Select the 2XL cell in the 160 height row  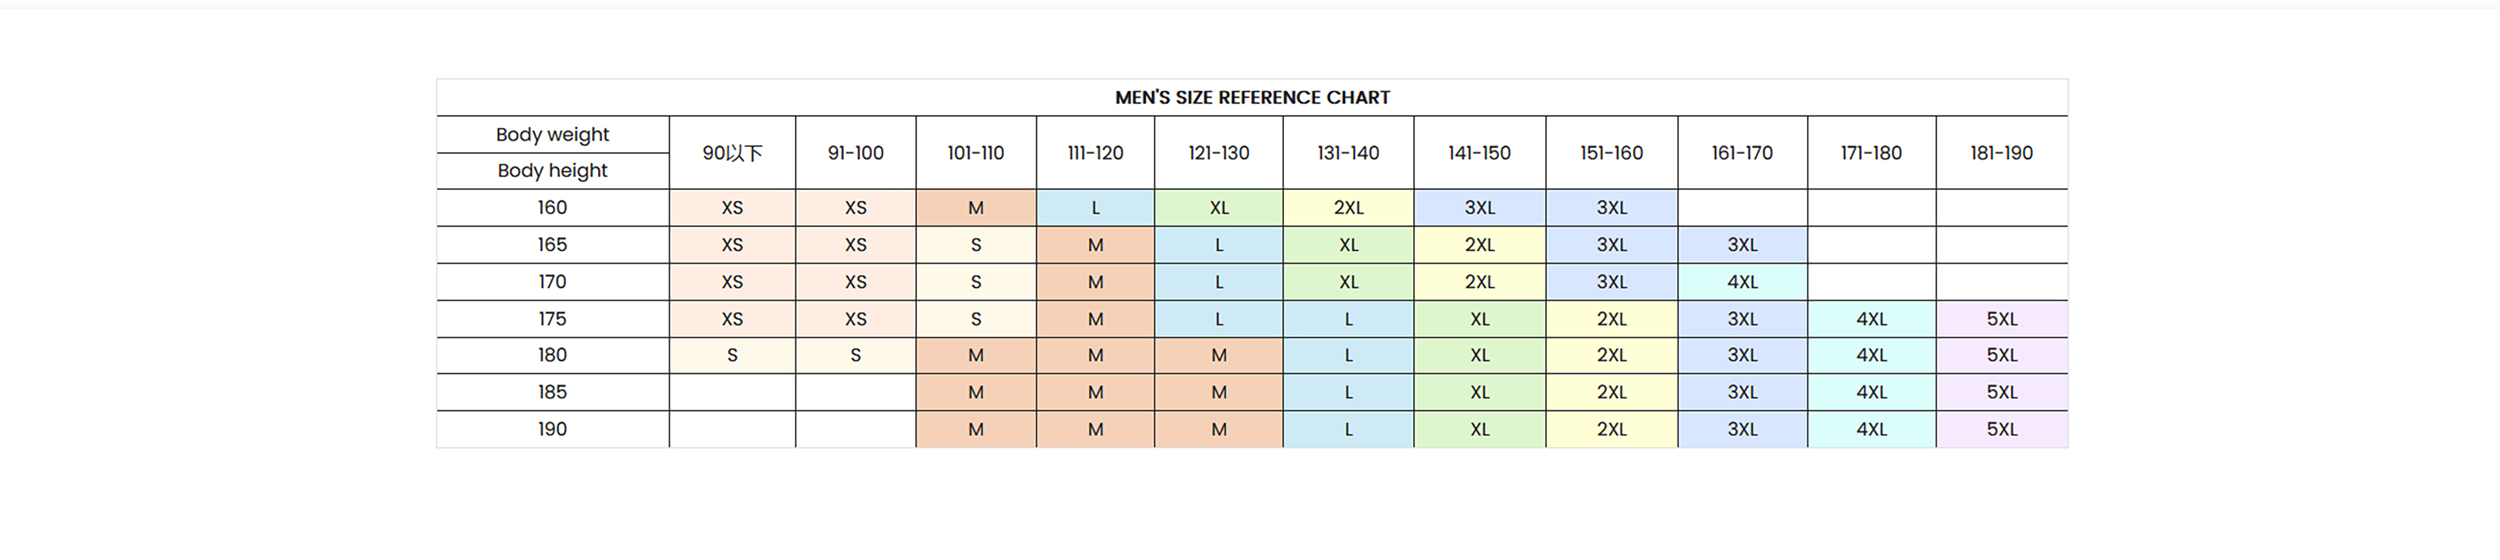coord(1348,208)
